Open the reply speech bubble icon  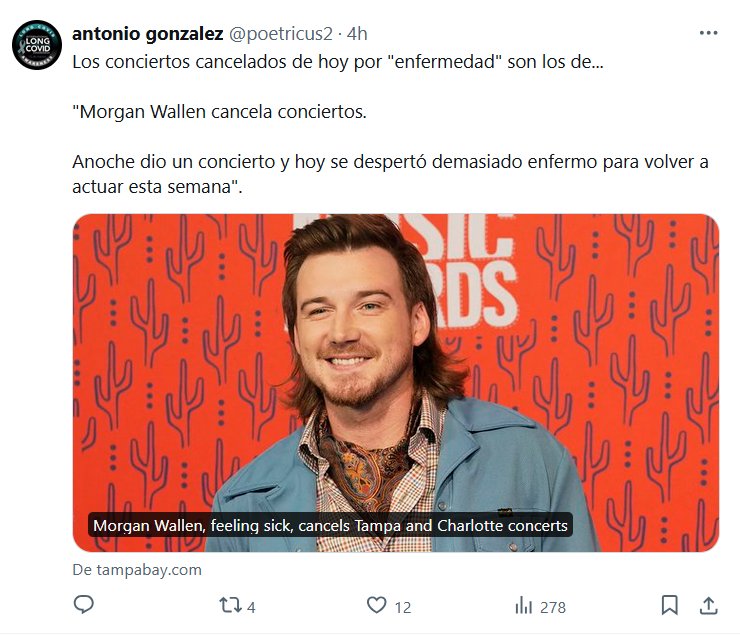click(84, 605)
